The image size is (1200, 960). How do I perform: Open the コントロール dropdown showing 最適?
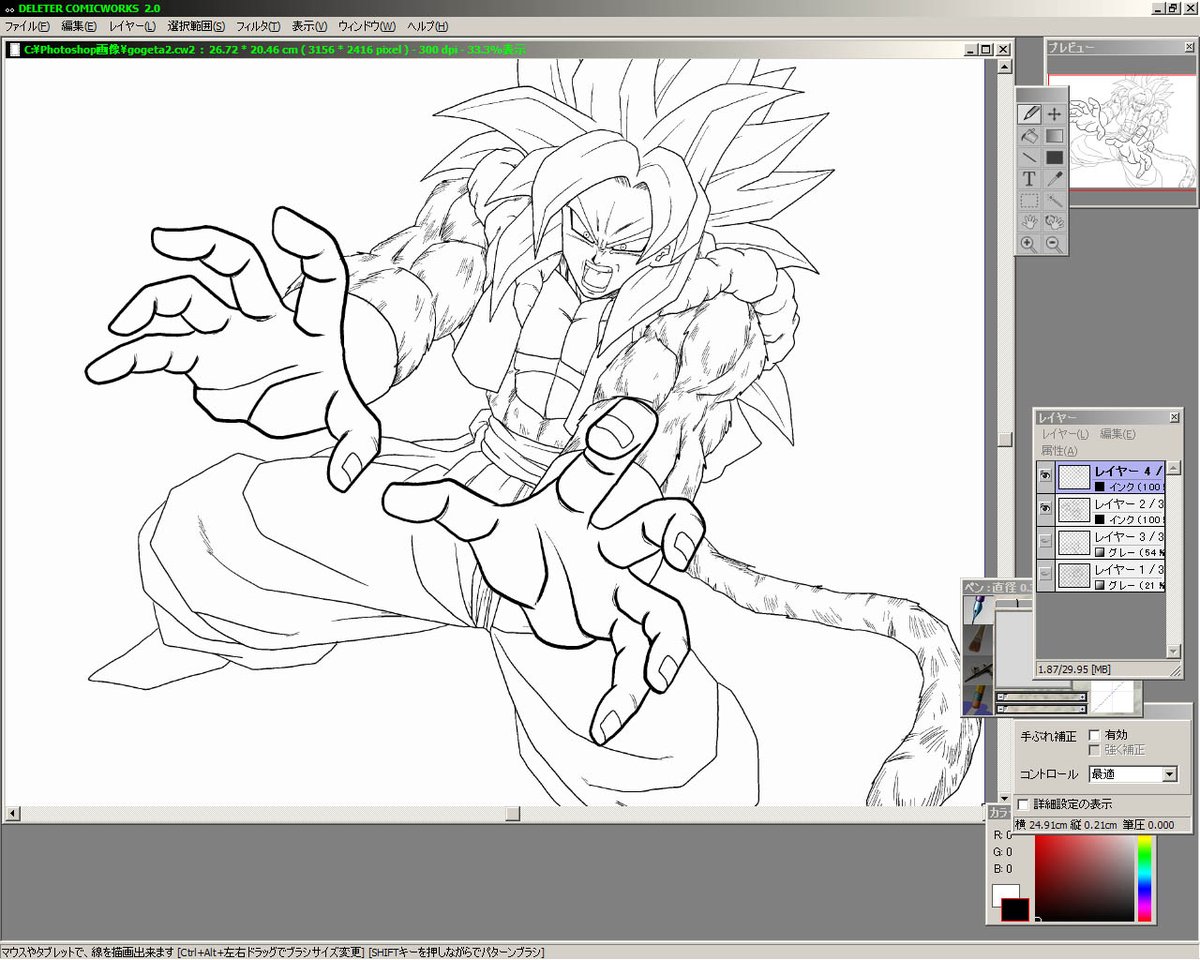pos(1132,774)
